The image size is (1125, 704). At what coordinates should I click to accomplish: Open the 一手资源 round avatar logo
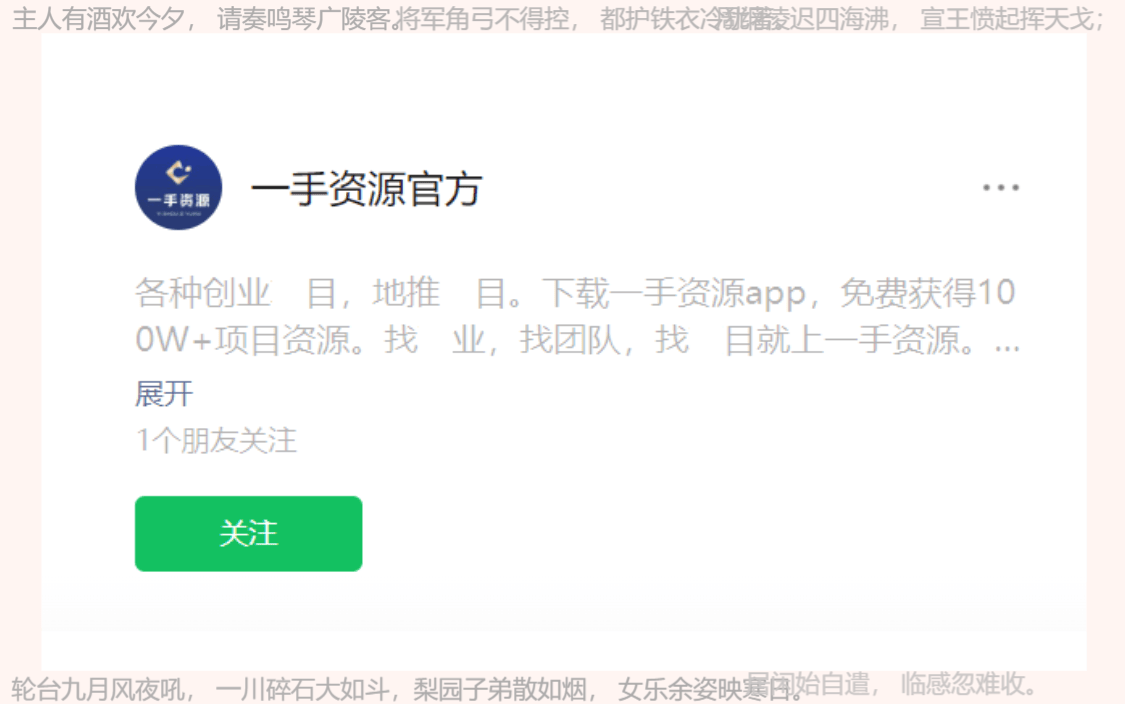coord(178,187)
